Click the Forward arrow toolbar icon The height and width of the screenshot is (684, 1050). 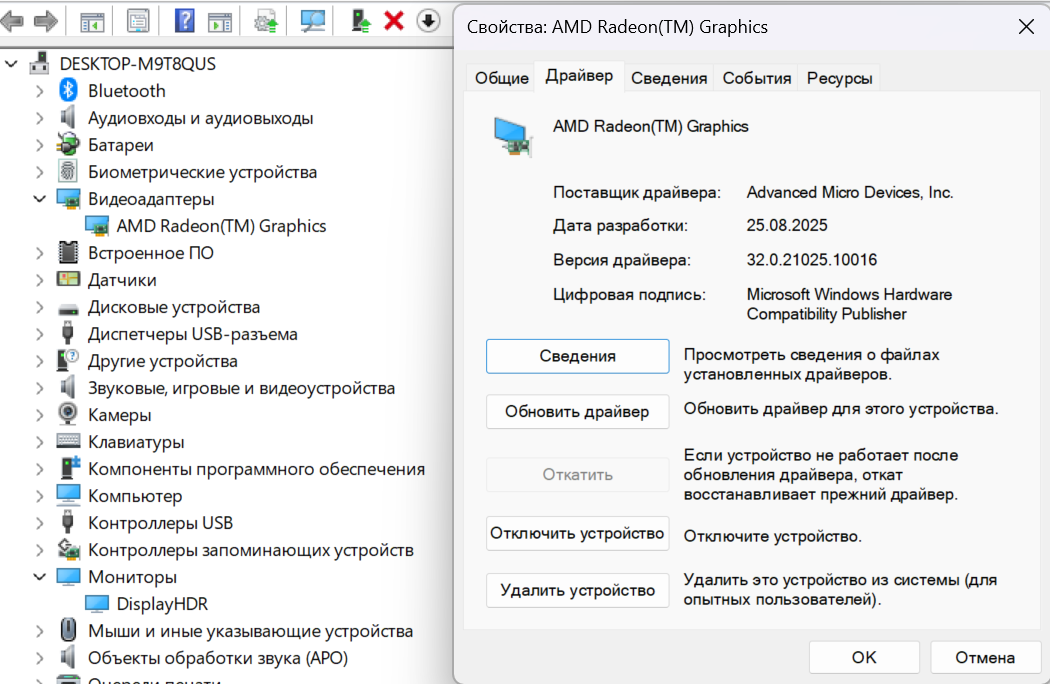pos(46,21)
